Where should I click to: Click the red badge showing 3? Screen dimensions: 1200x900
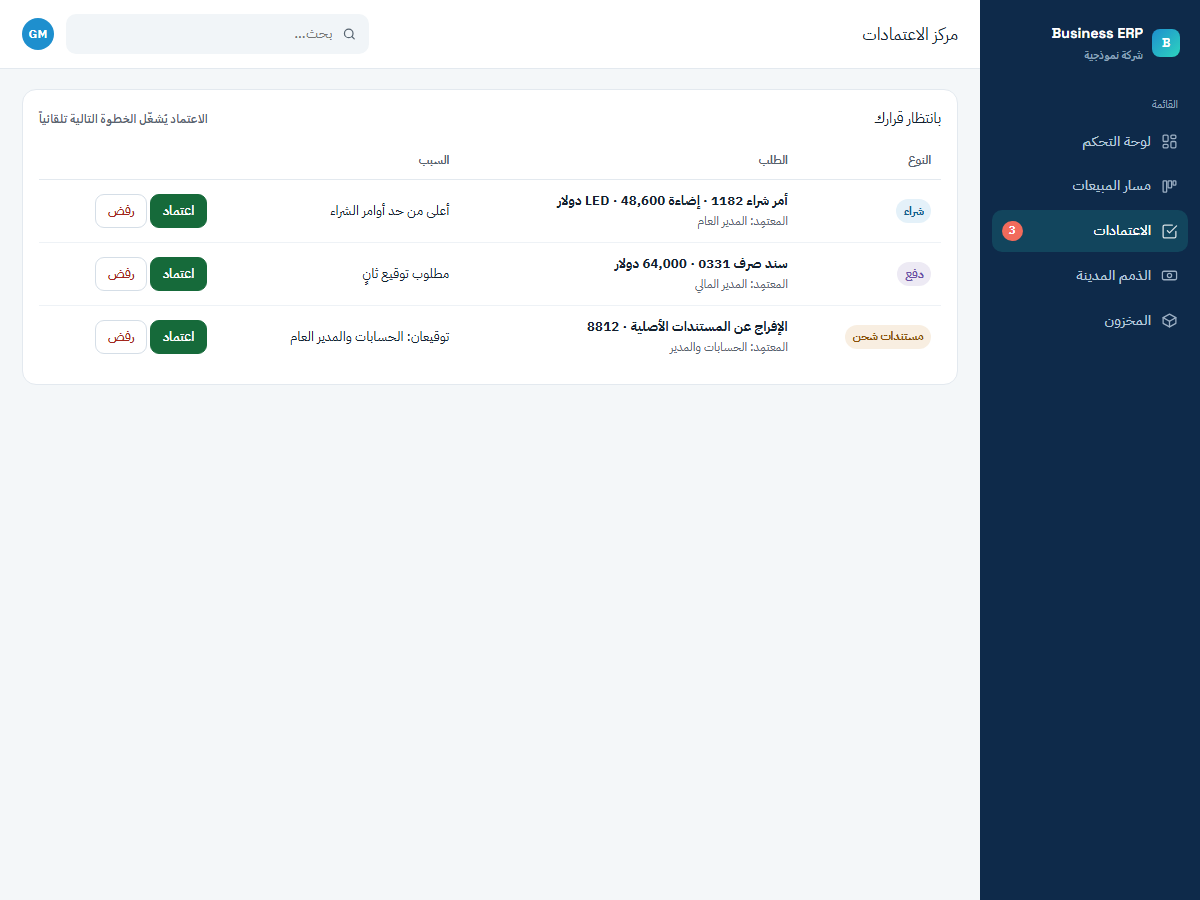click(1012, 231)
